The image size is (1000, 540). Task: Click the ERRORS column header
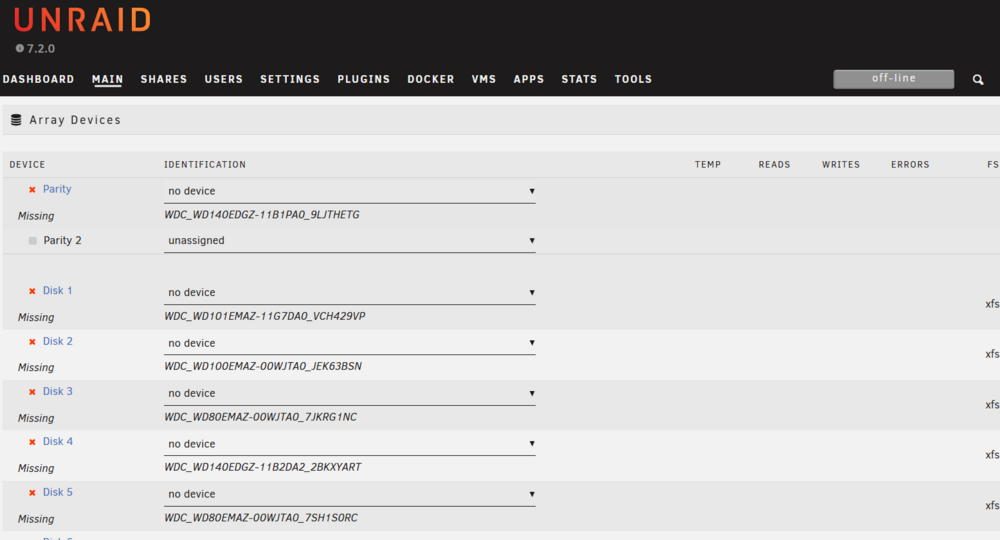910,164
